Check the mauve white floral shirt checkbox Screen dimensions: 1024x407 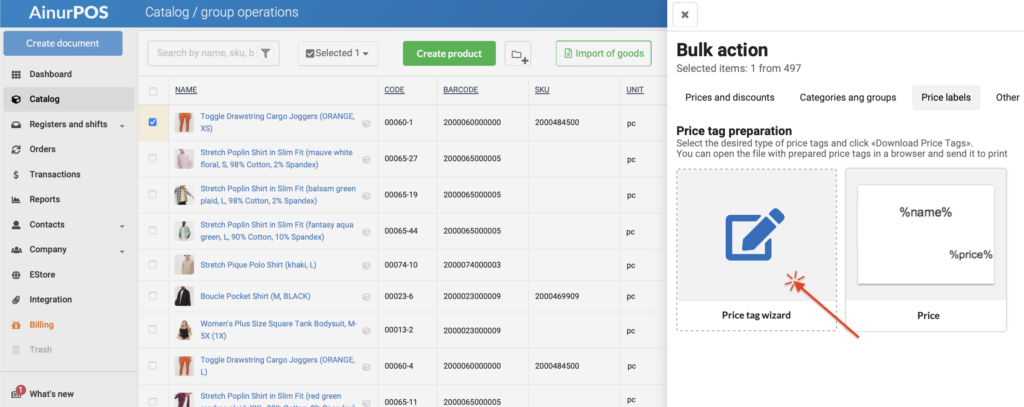click(x=153, y=158)
